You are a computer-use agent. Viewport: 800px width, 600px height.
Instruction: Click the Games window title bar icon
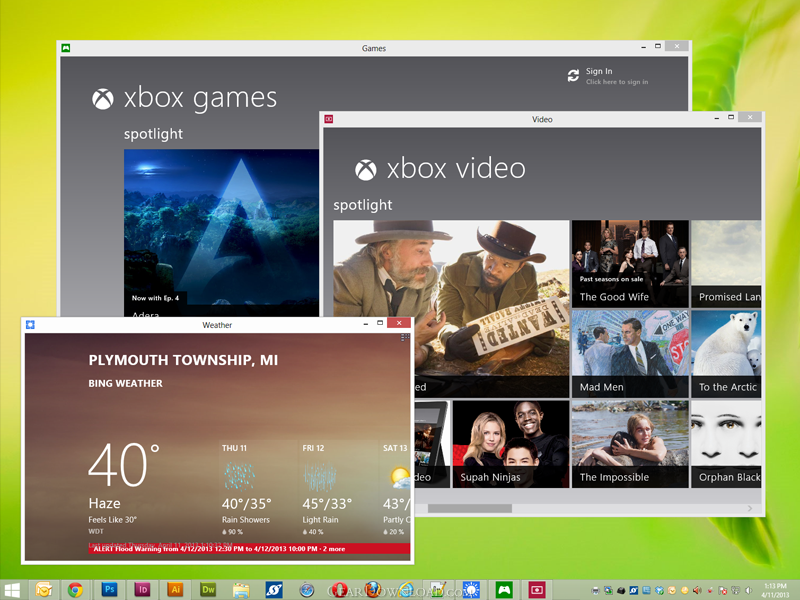[66, 48]
